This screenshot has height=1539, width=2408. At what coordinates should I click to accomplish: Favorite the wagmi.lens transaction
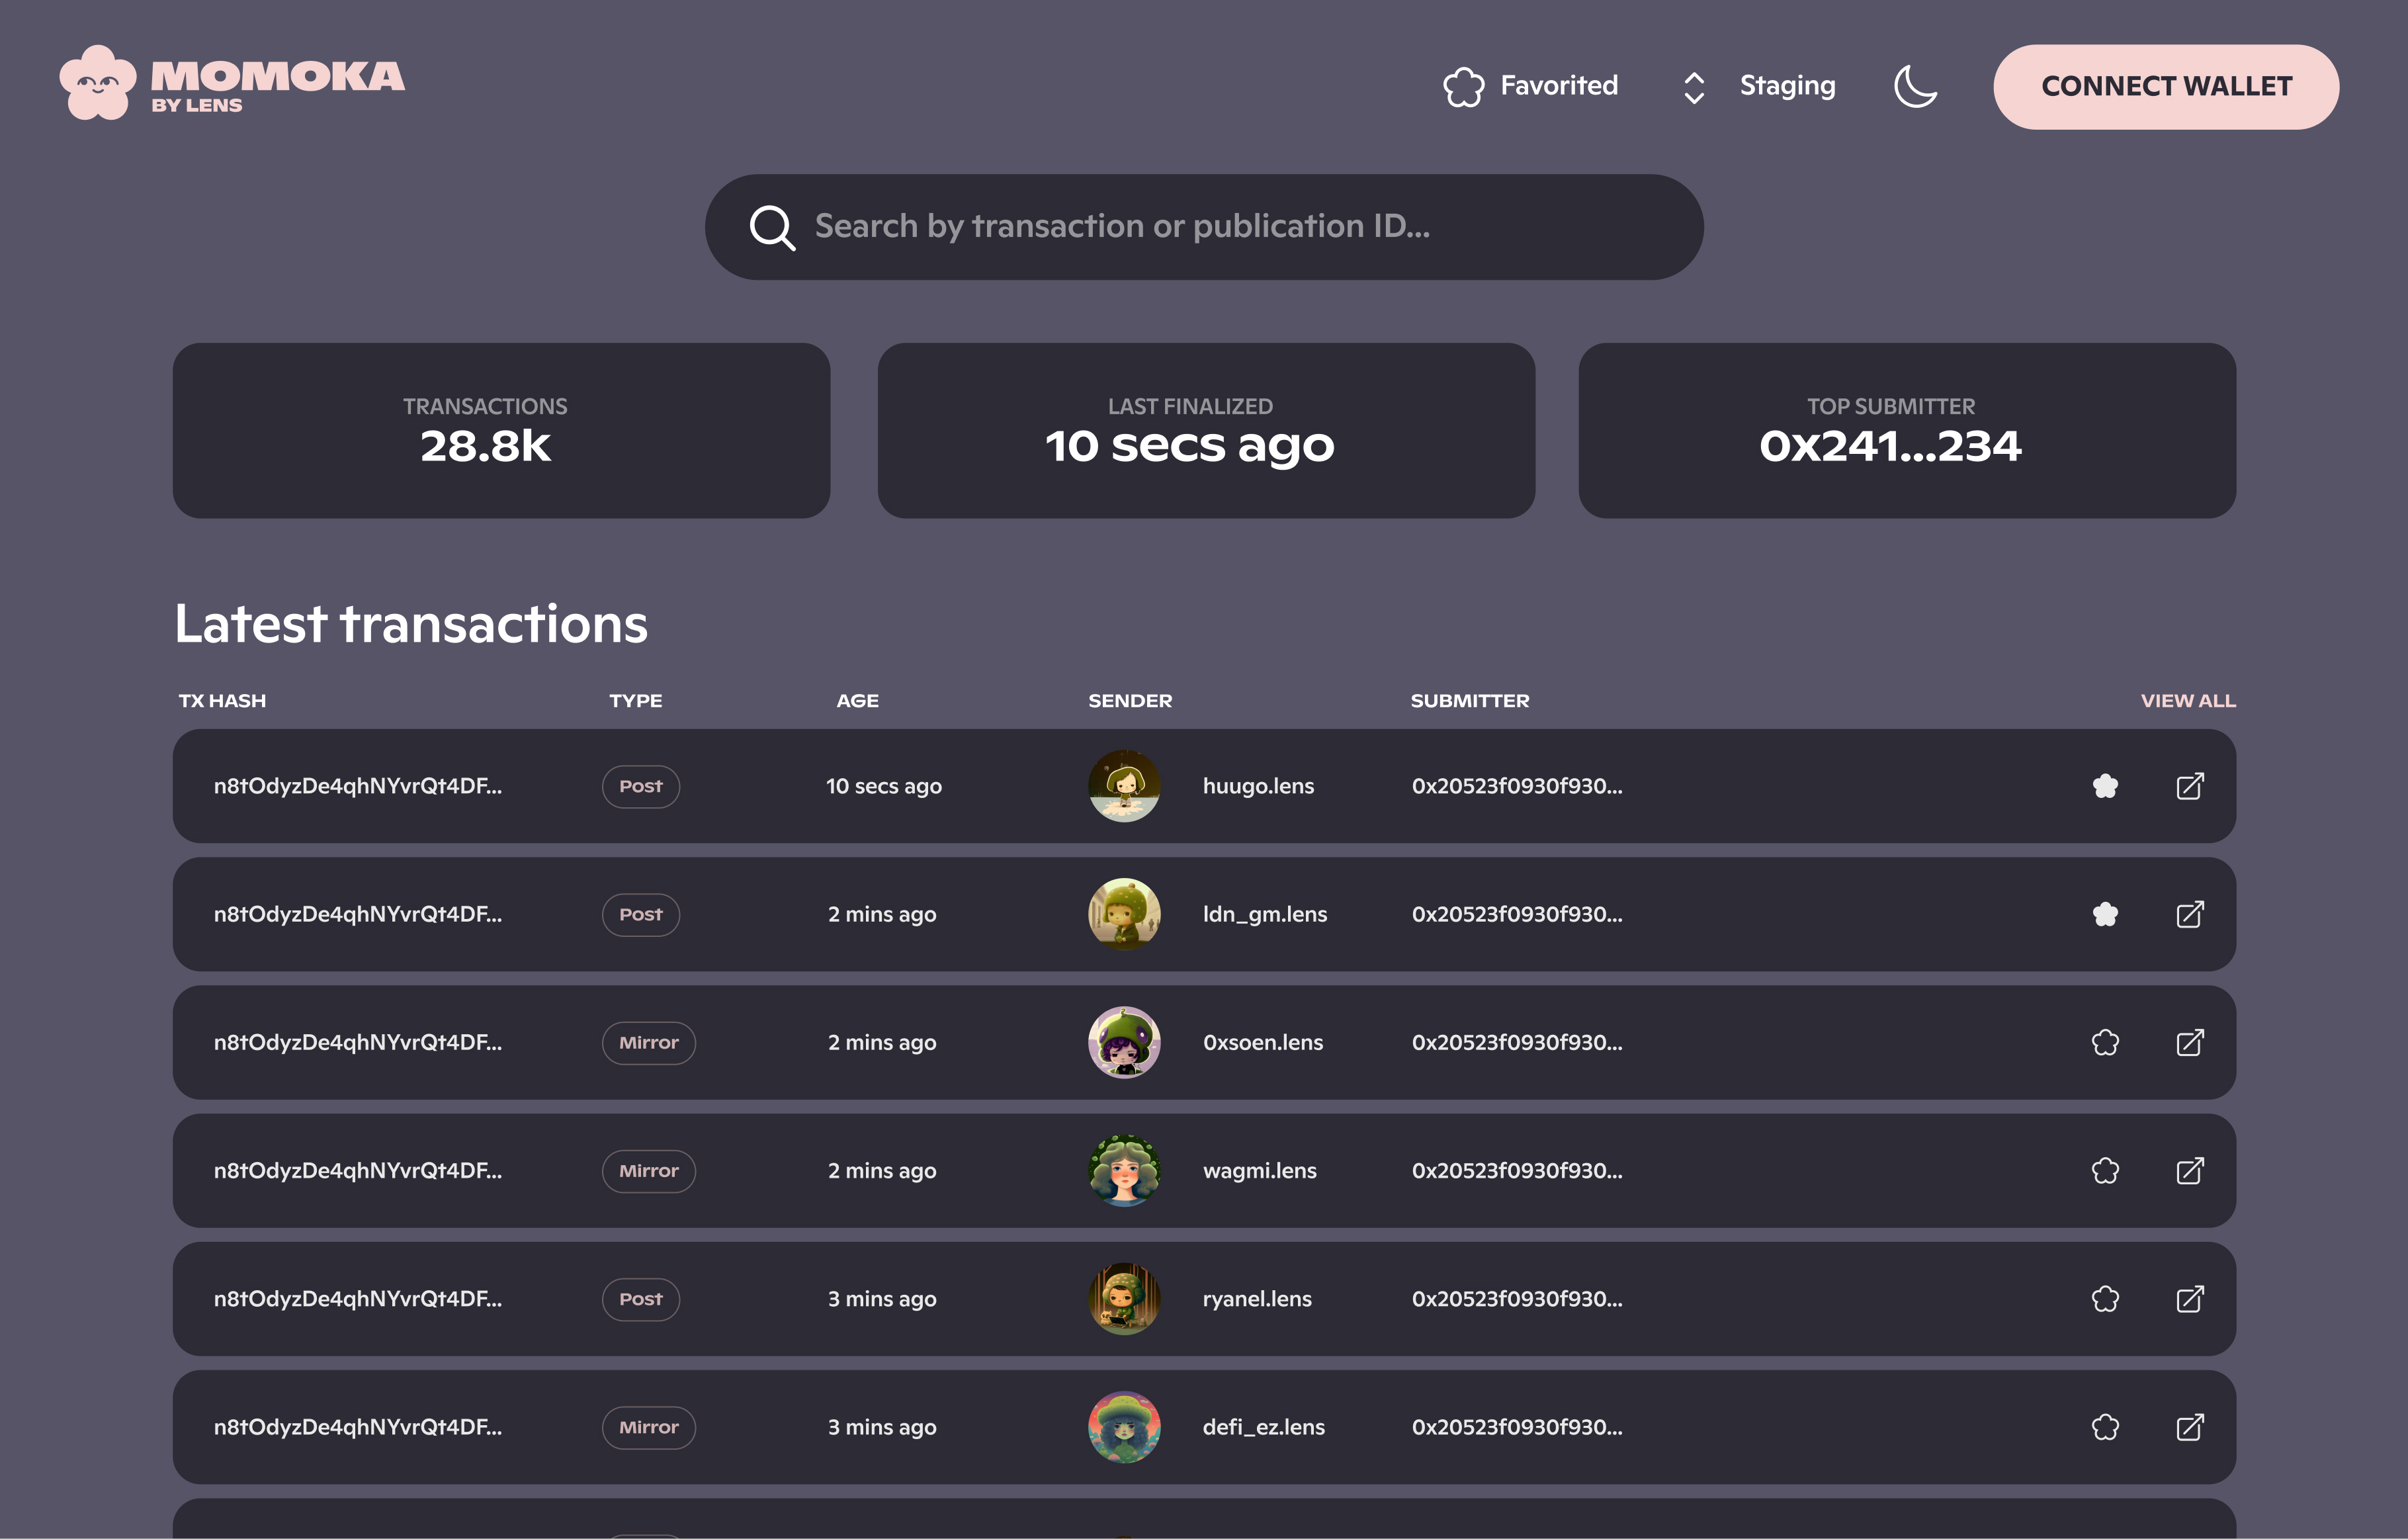[2105, 1170]
